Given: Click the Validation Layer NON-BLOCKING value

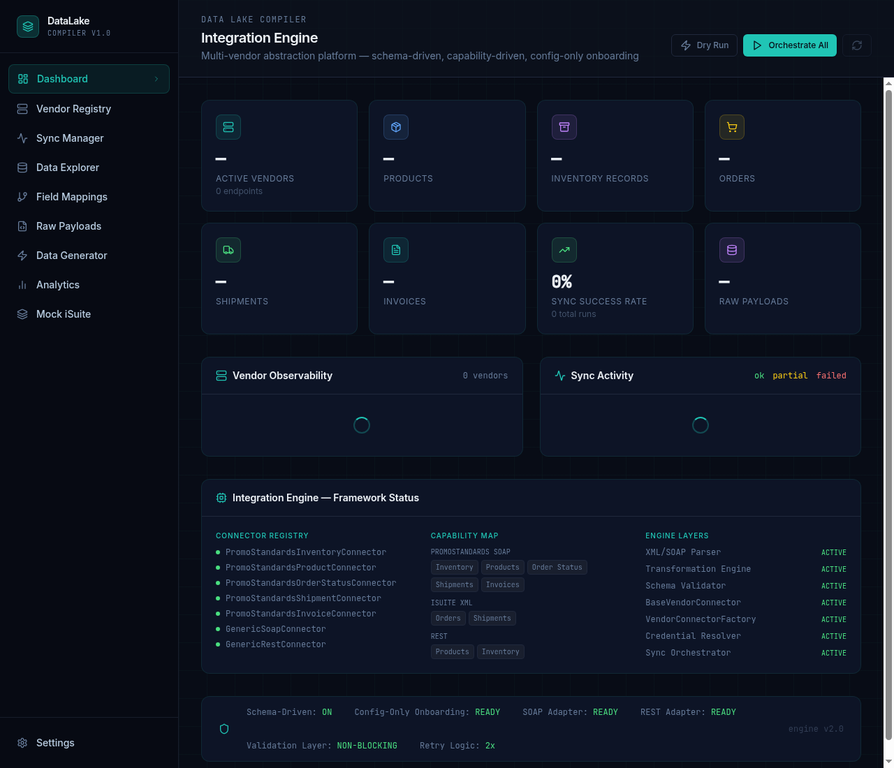Looking at the screenshot, I should (367, 746).
